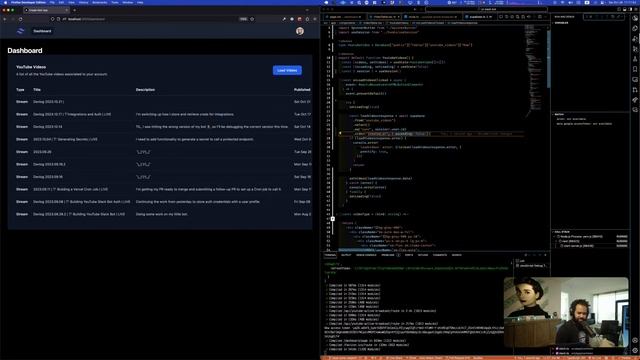Image resolution: width=640 pixels, height=360 pixels.
Task: Open More Actions in editor toolbar
Action: tap(545, 17)
